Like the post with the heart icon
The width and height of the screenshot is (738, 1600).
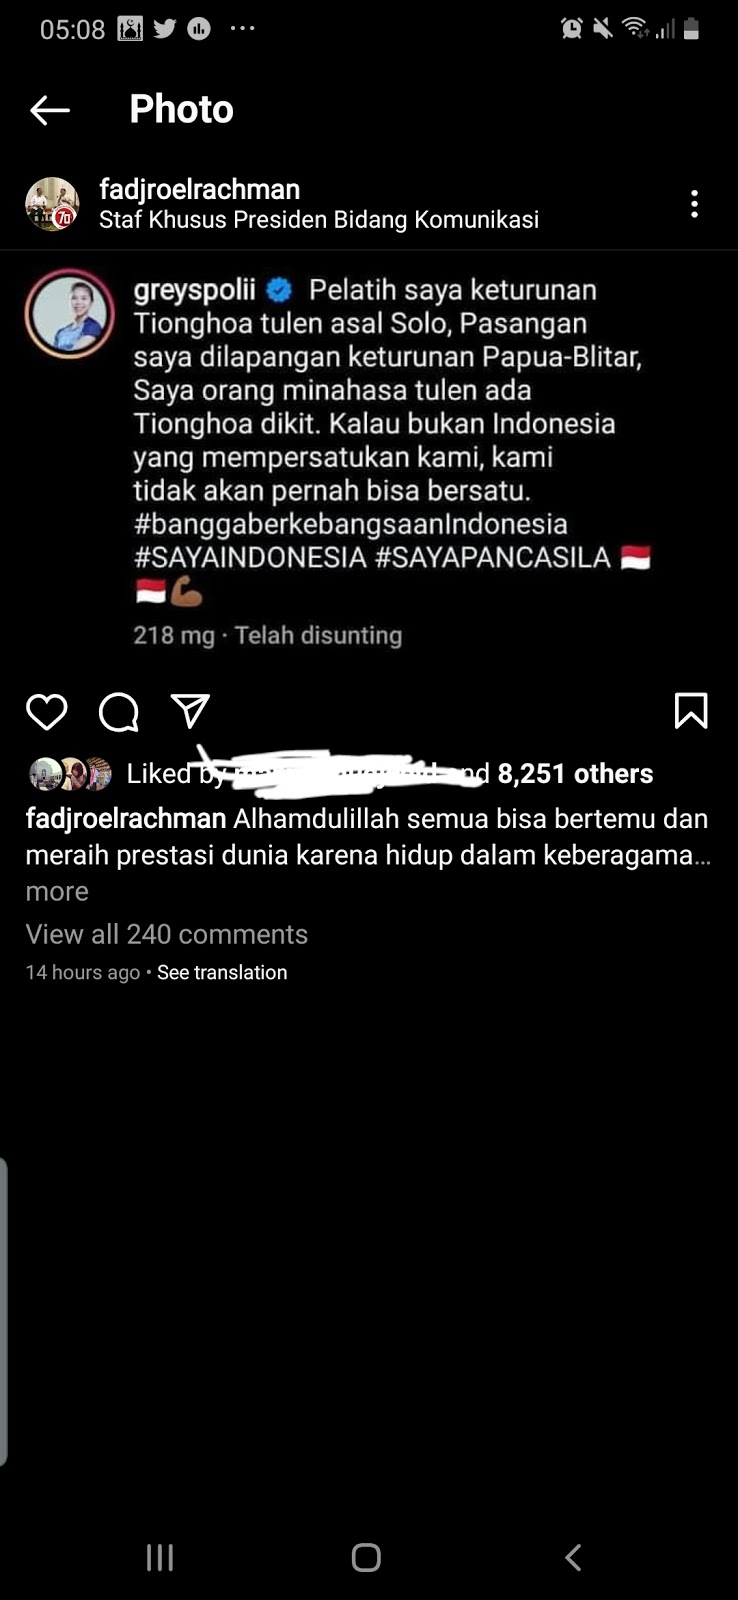coord(46,712)
